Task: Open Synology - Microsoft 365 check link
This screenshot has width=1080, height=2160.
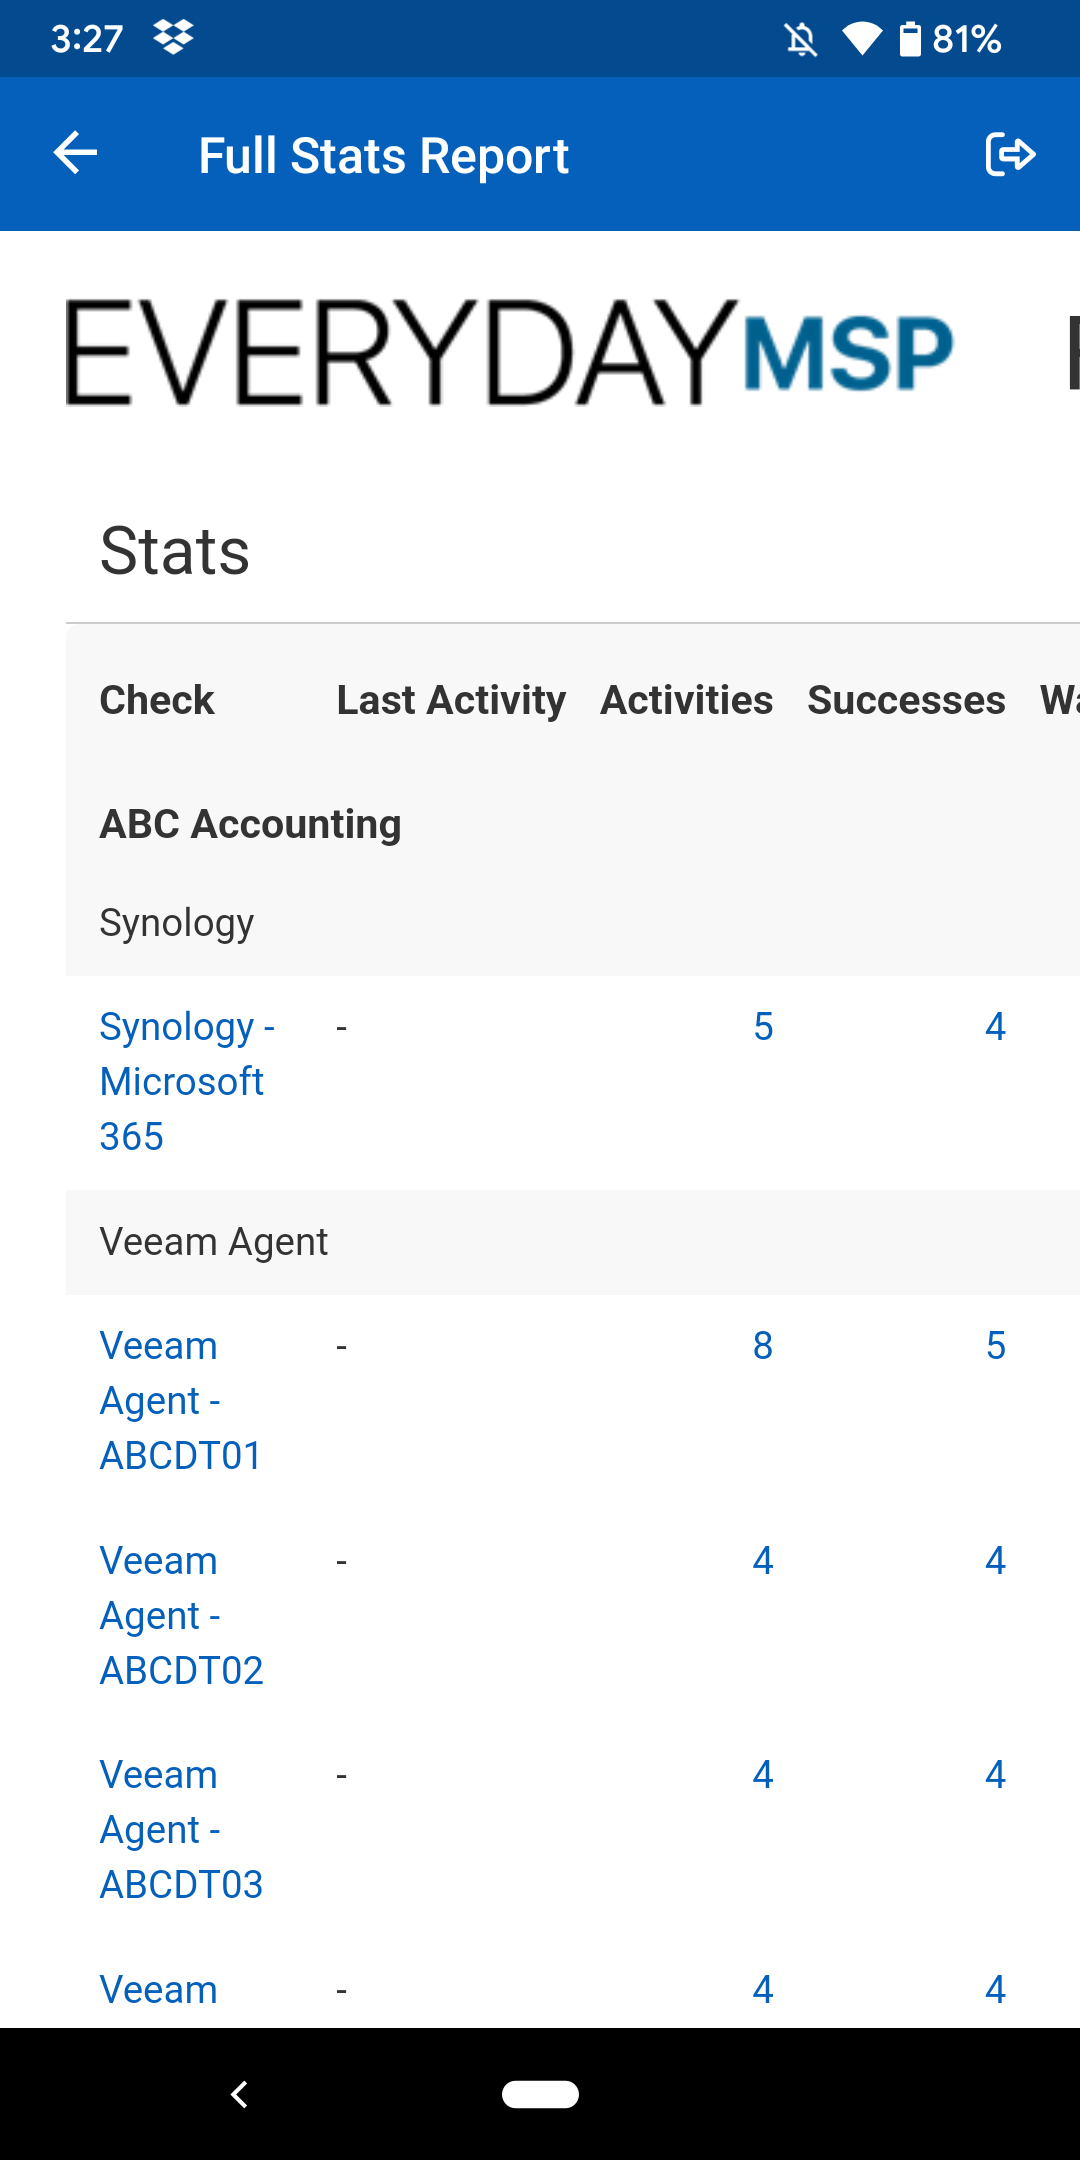Action: coord(185,1081)
